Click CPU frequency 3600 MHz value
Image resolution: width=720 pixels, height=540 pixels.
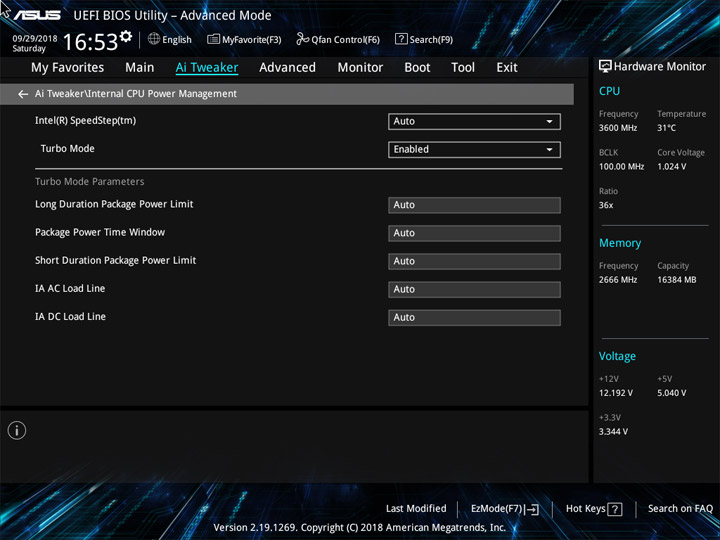(618, 128)
